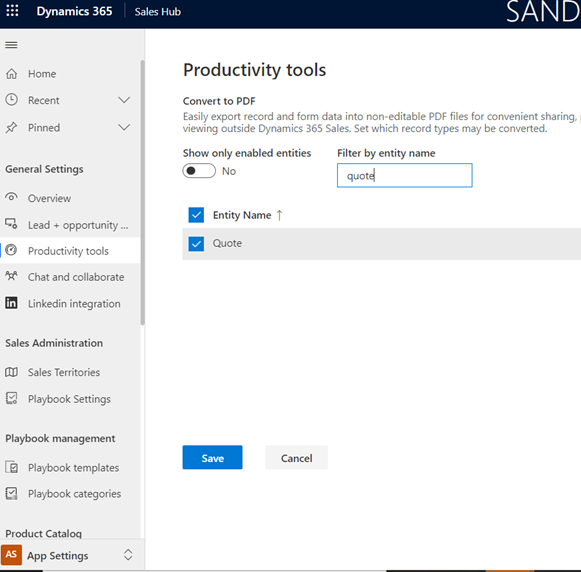Open Playbook categories page
This screenshot has height=572, width=581.
(x=70, y=494)
